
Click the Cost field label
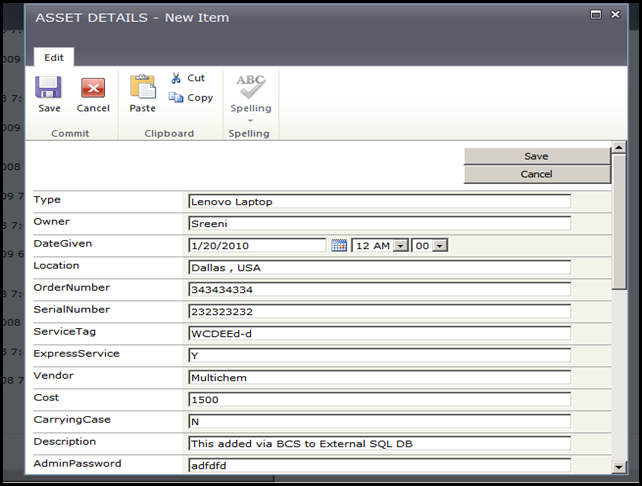coord(46,398)
